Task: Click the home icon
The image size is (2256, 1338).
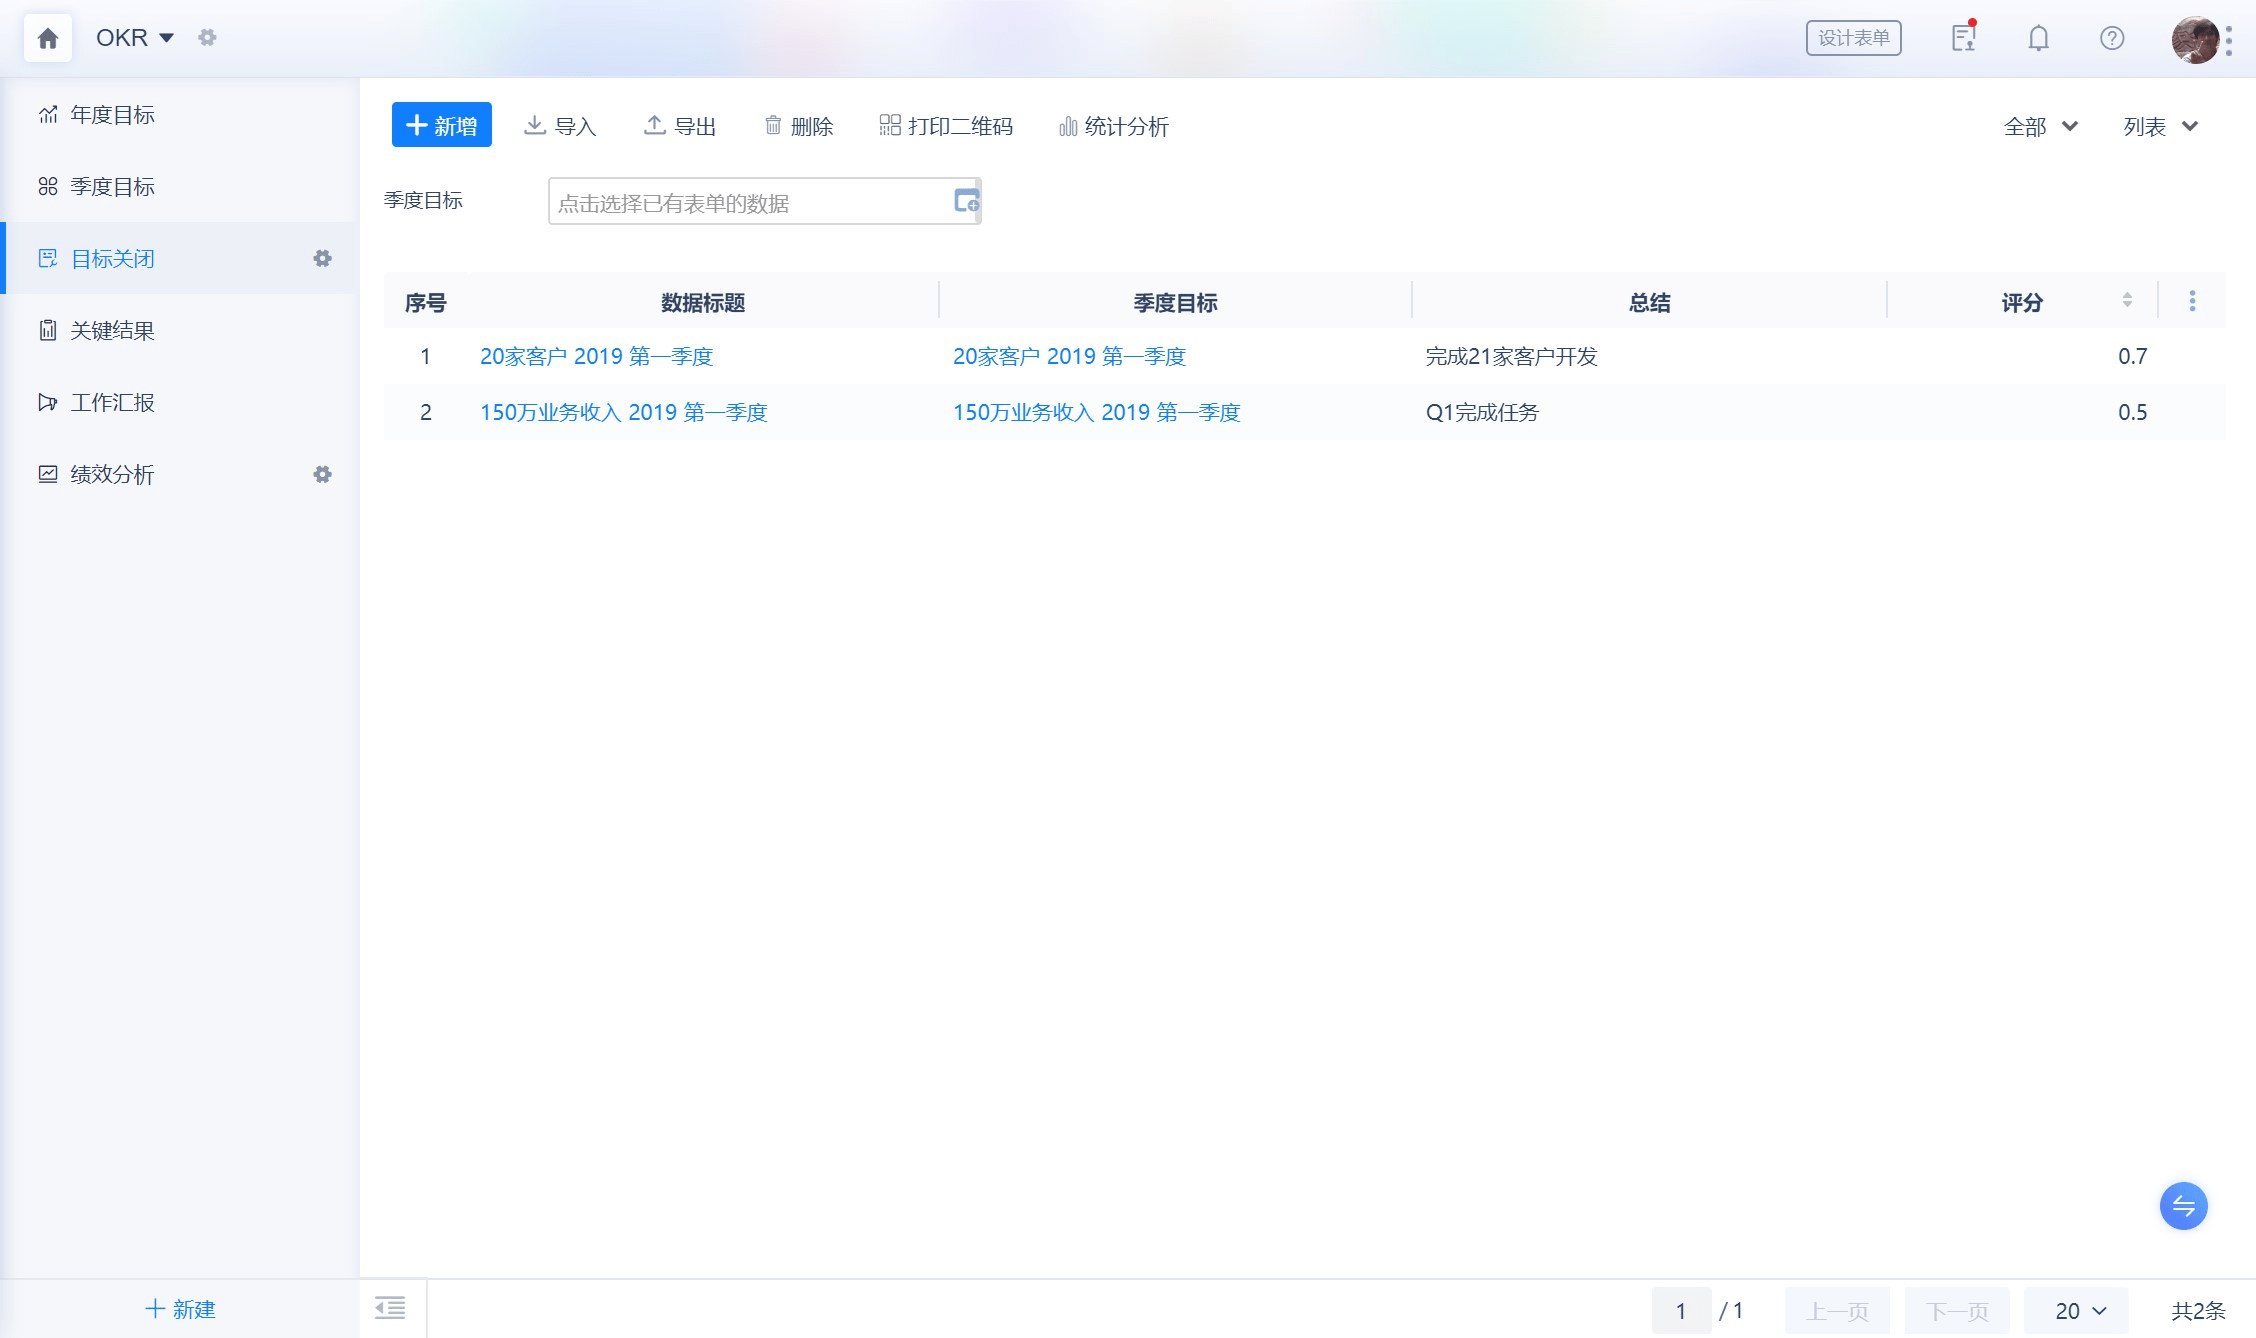Action: tap(47, 38)
